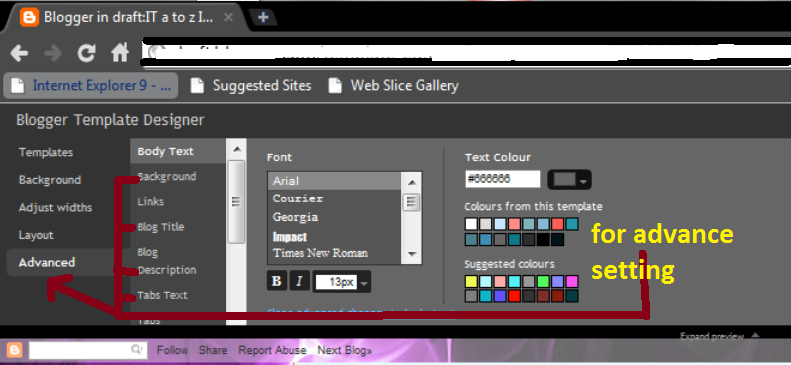Image resolution: width=791 pixels, height=365 pixels.
Task: Click the Expand preview link
Action: 712,336
